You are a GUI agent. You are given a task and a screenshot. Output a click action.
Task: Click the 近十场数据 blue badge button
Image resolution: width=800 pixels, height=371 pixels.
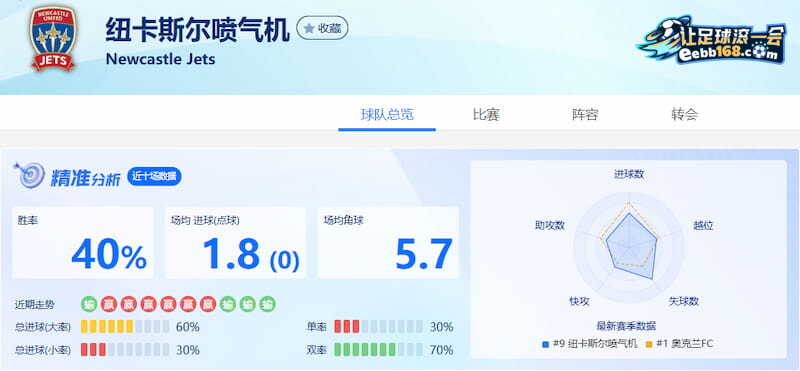154,177
